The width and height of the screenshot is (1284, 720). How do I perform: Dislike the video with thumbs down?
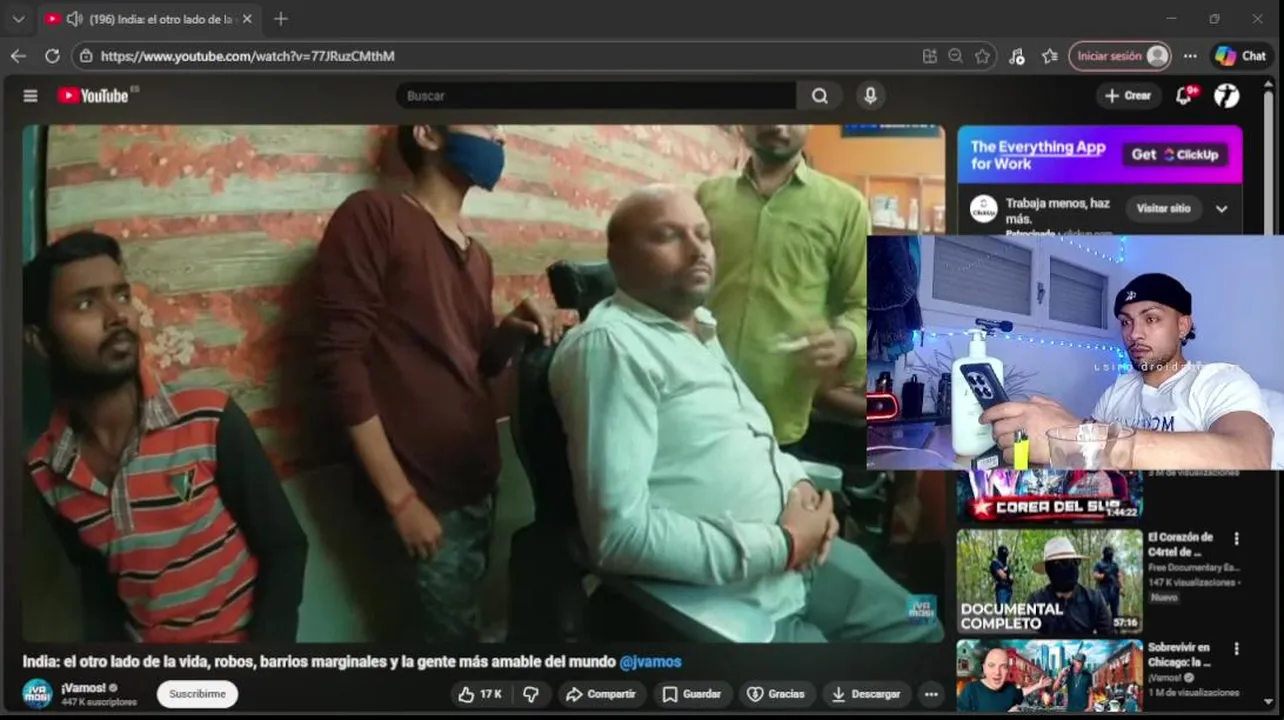(531, 694)
